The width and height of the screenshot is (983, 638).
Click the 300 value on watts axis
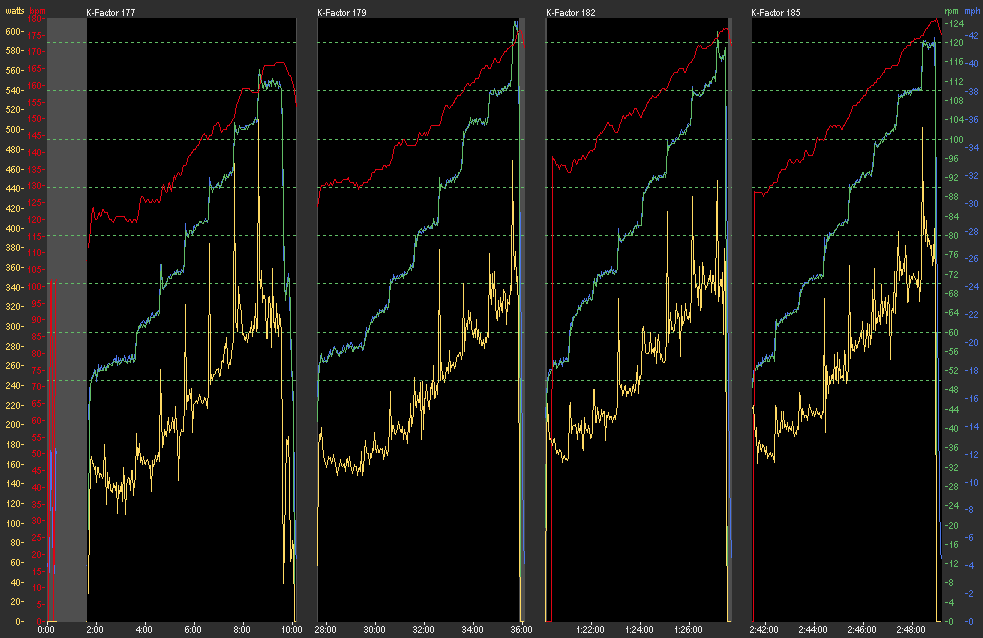[x=13, y=327]
